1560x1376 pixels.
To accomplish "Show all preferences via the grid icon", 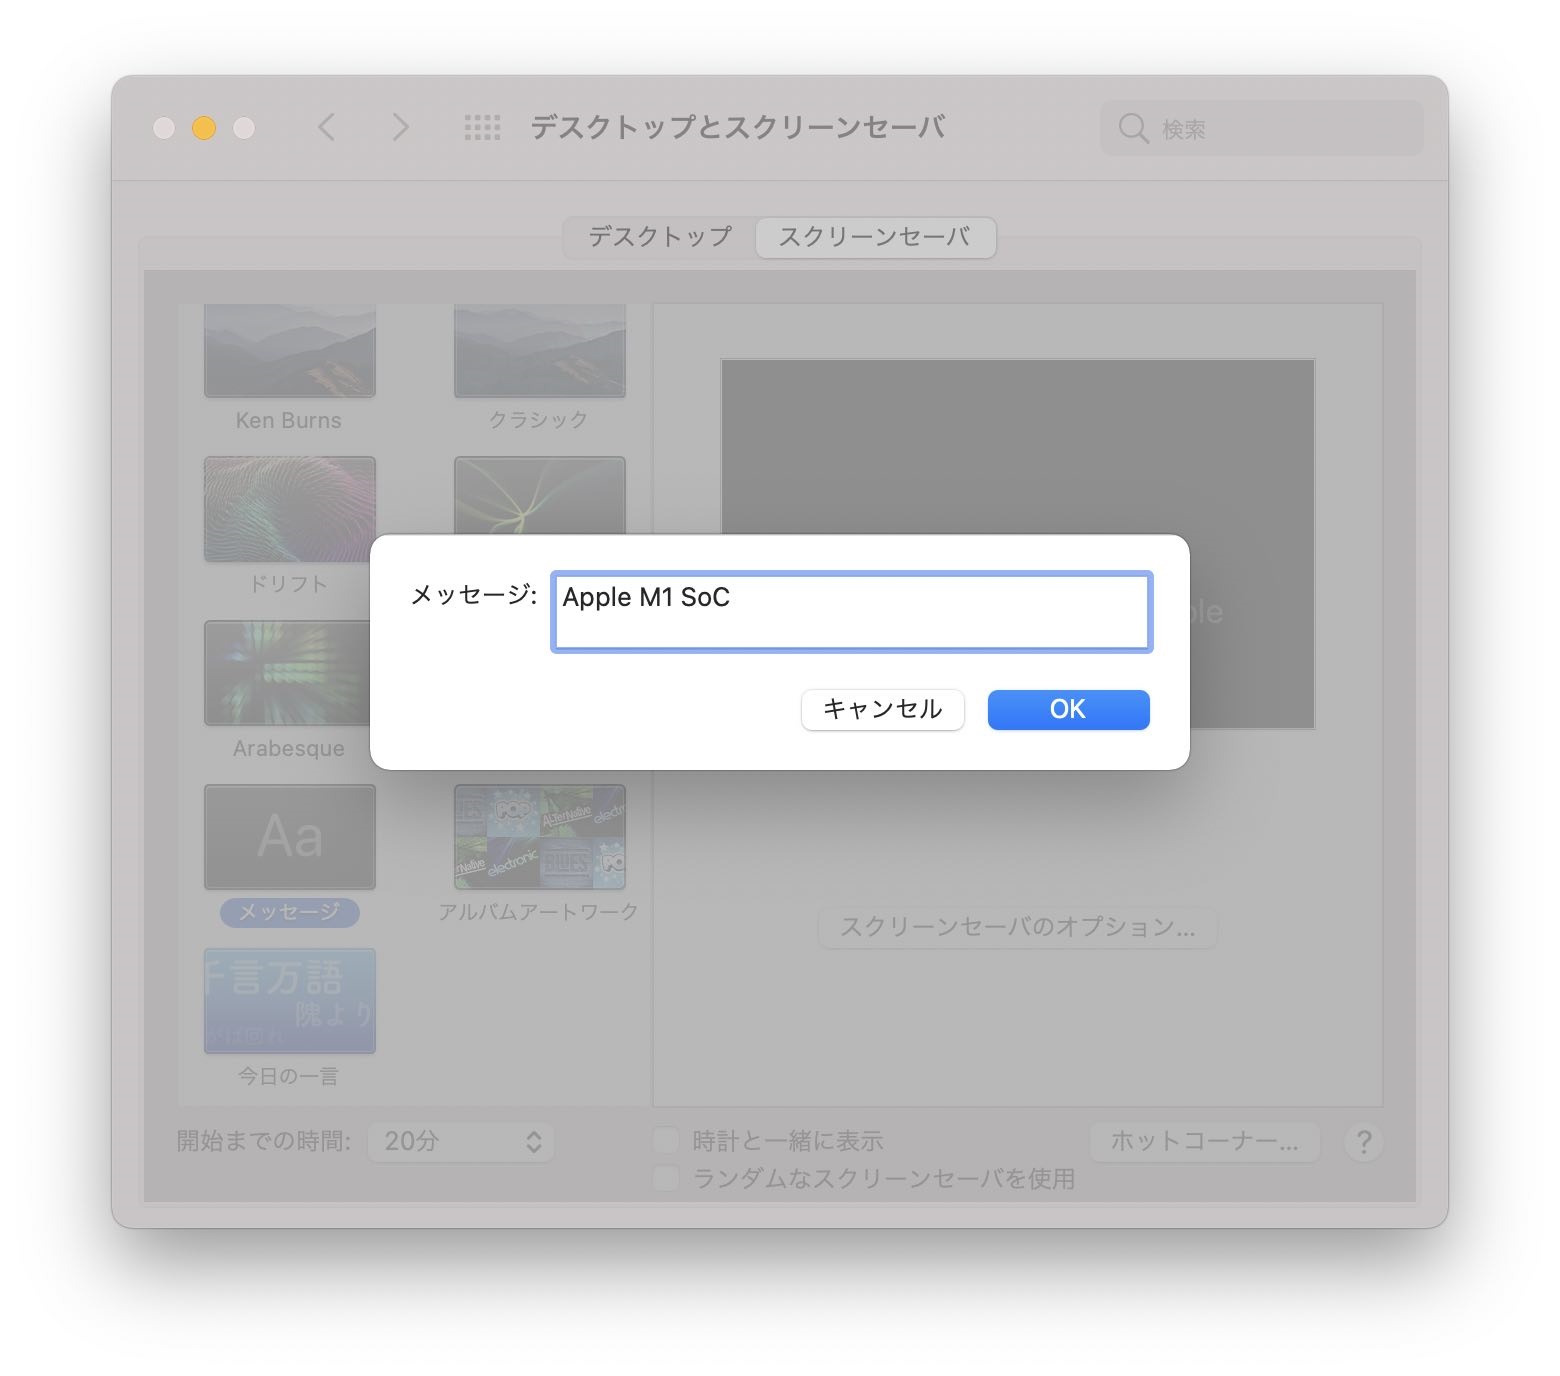I will click(x=482, y=127).
